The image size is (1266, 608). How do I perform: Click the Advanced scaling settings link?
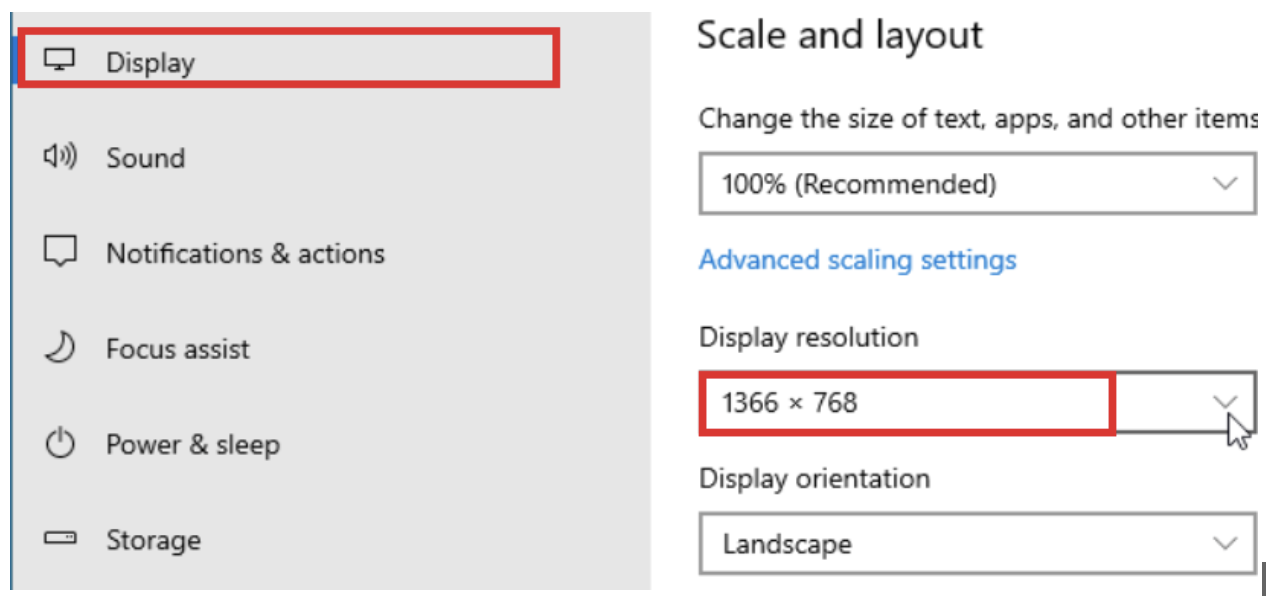[855, 260]
